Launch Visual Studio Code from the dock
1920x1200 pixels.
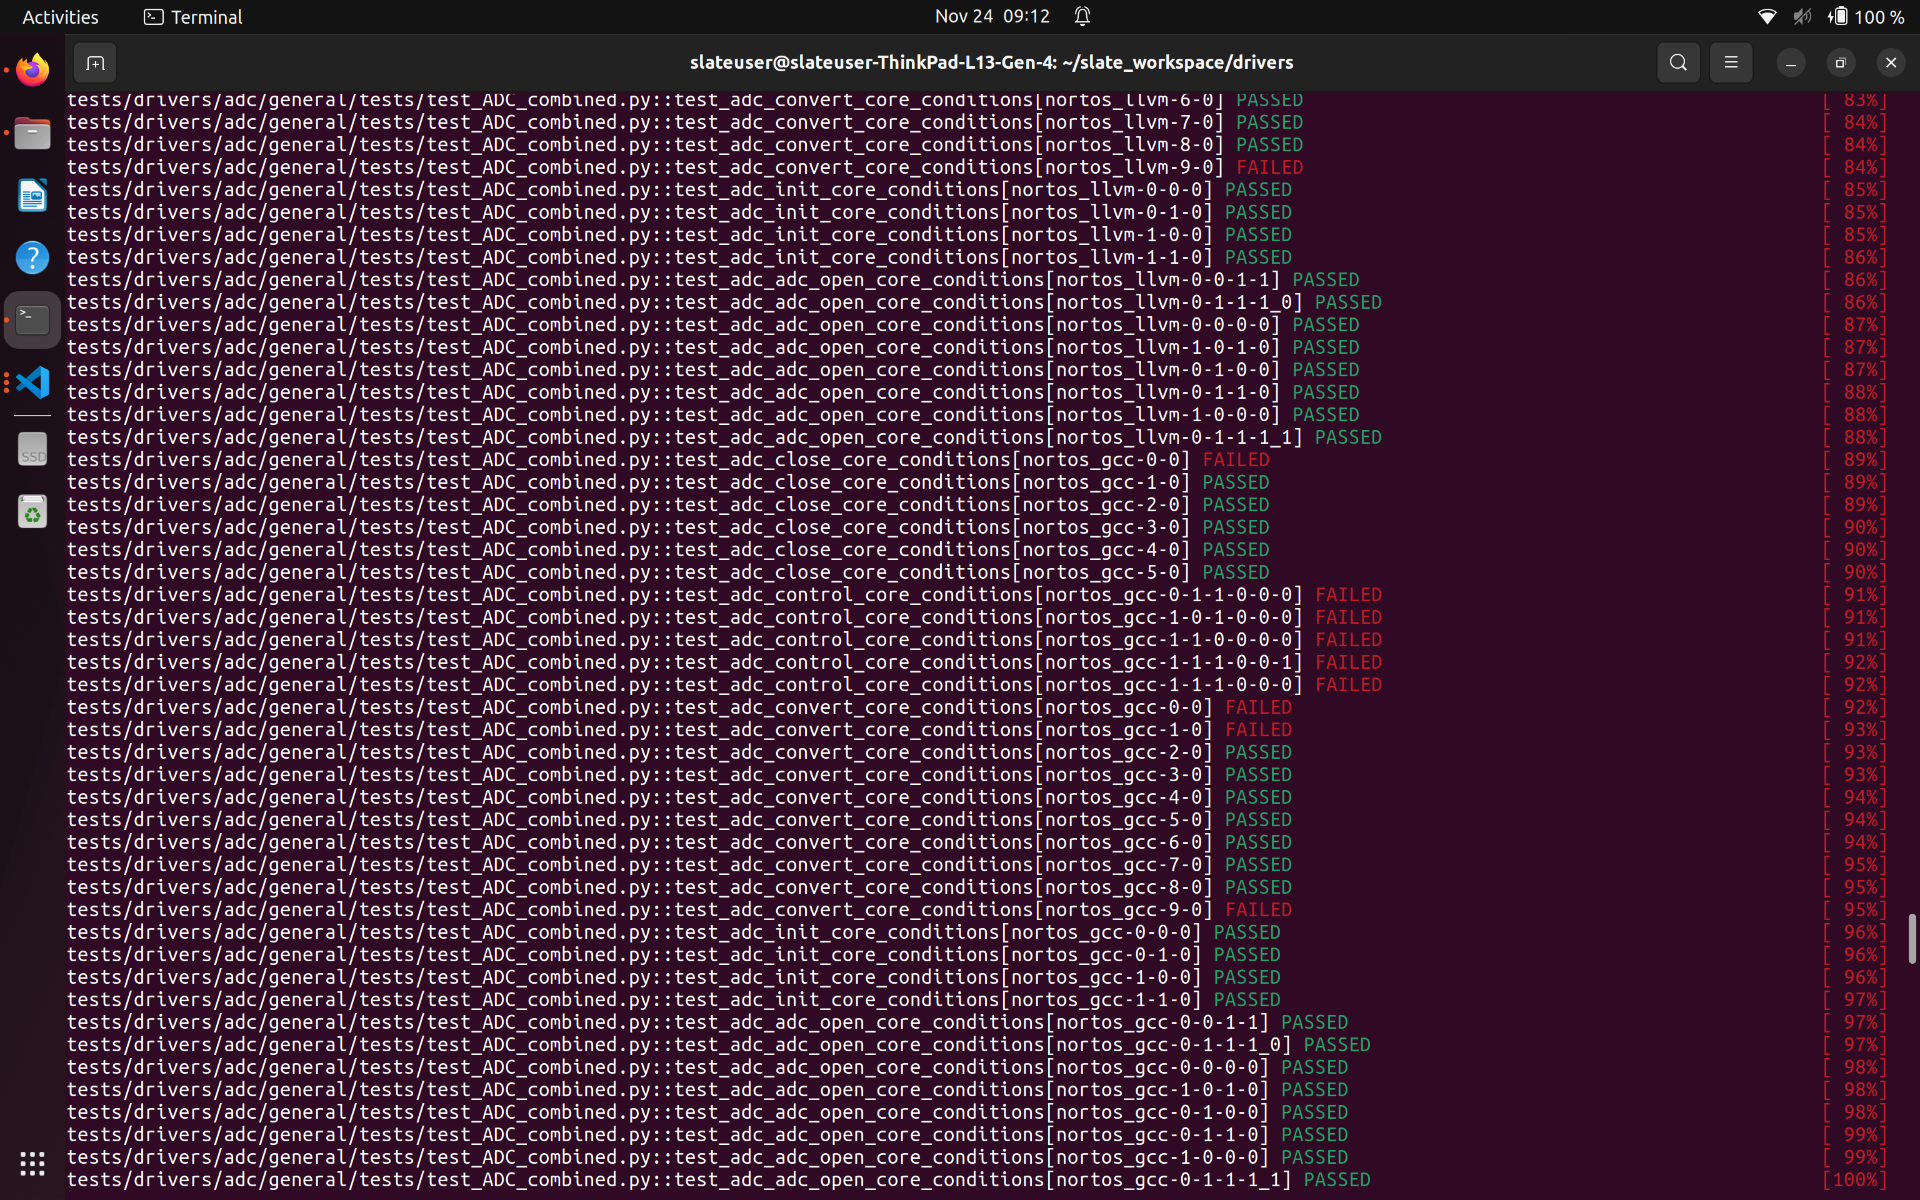(x=32, y=382)
